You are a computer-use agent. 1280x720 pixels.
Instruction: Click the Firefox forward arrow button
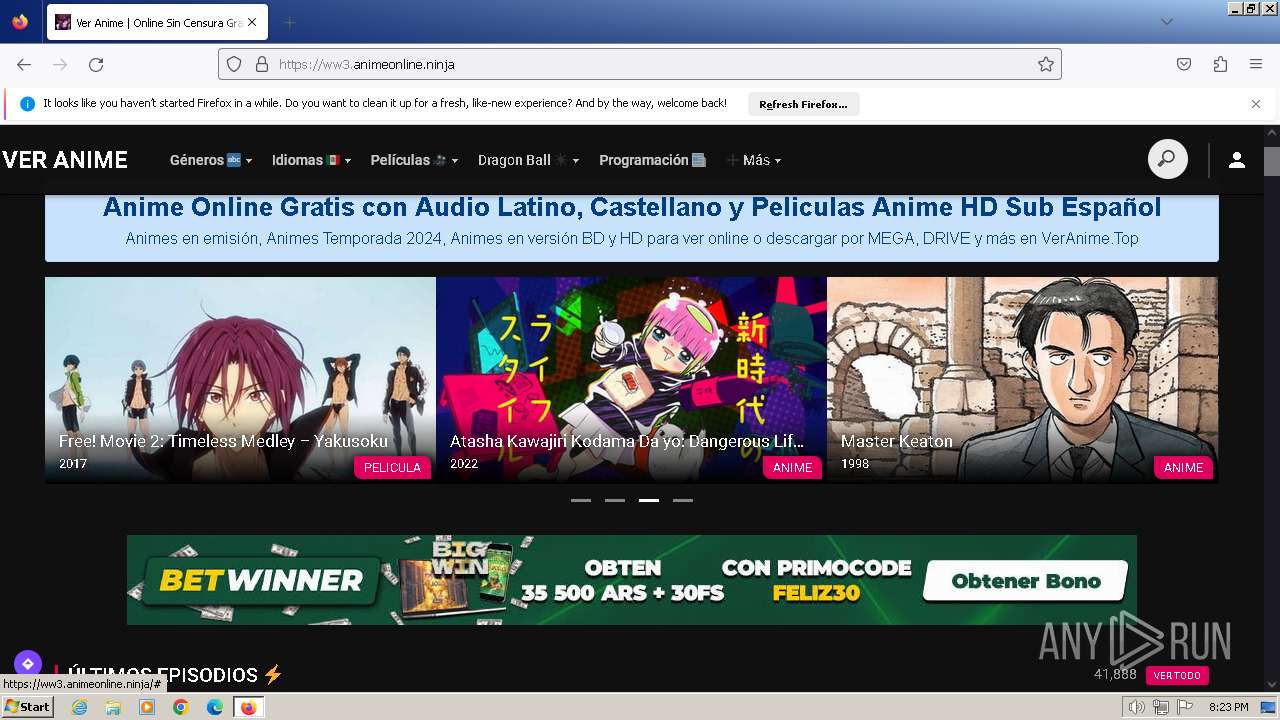pos(60,64)
